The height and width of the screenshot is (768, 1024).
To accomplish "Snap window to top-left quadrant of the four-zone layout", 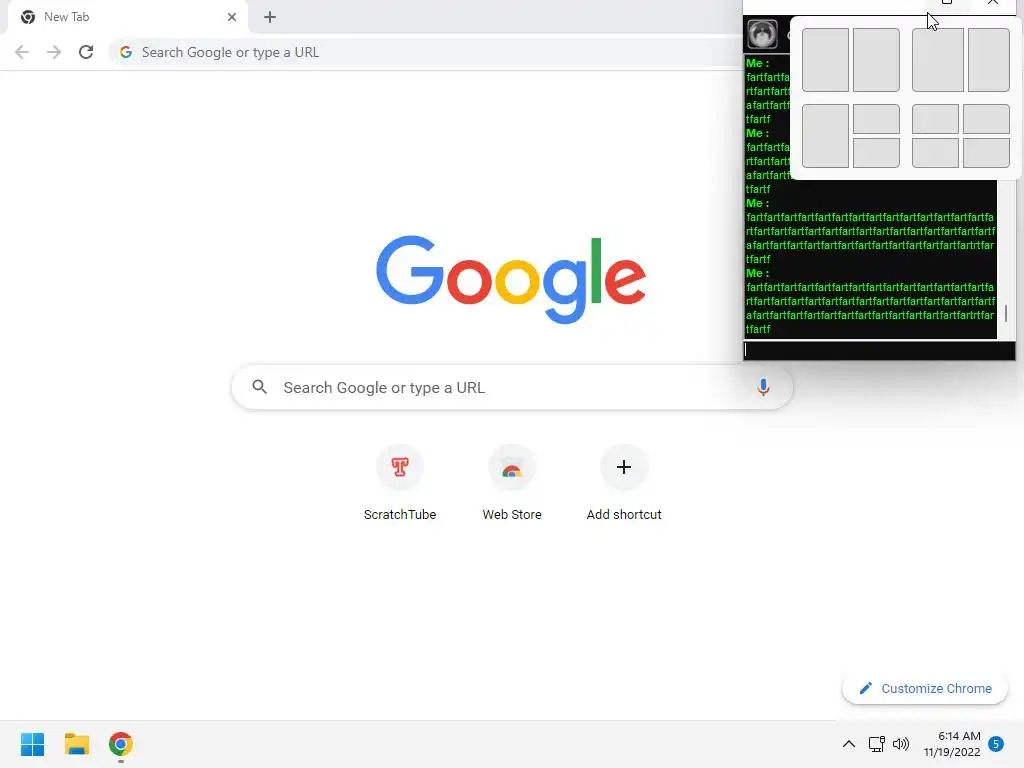I will [935, 120].
